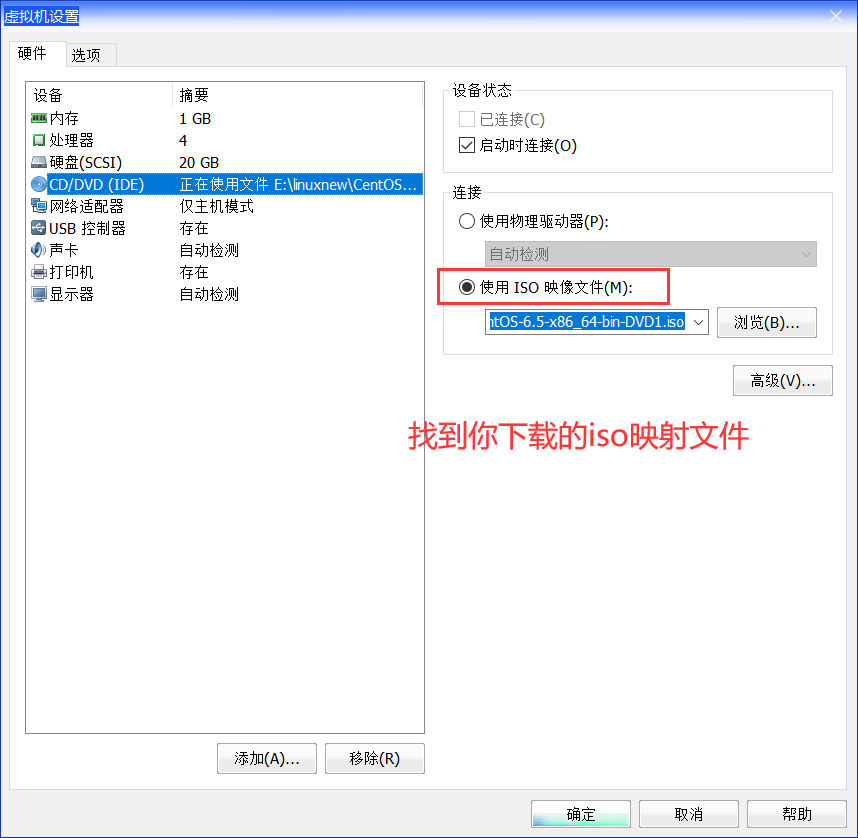Image resolution: width=858 pixels, height=838 pixels.
Task: Click the hard disk SCSI icon
Action: coord(38,163)
